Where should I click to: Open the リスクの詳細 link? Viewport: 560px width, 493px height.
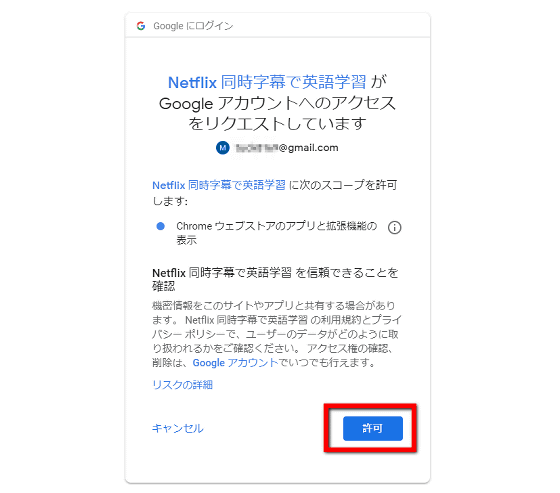tap(182, 385)
